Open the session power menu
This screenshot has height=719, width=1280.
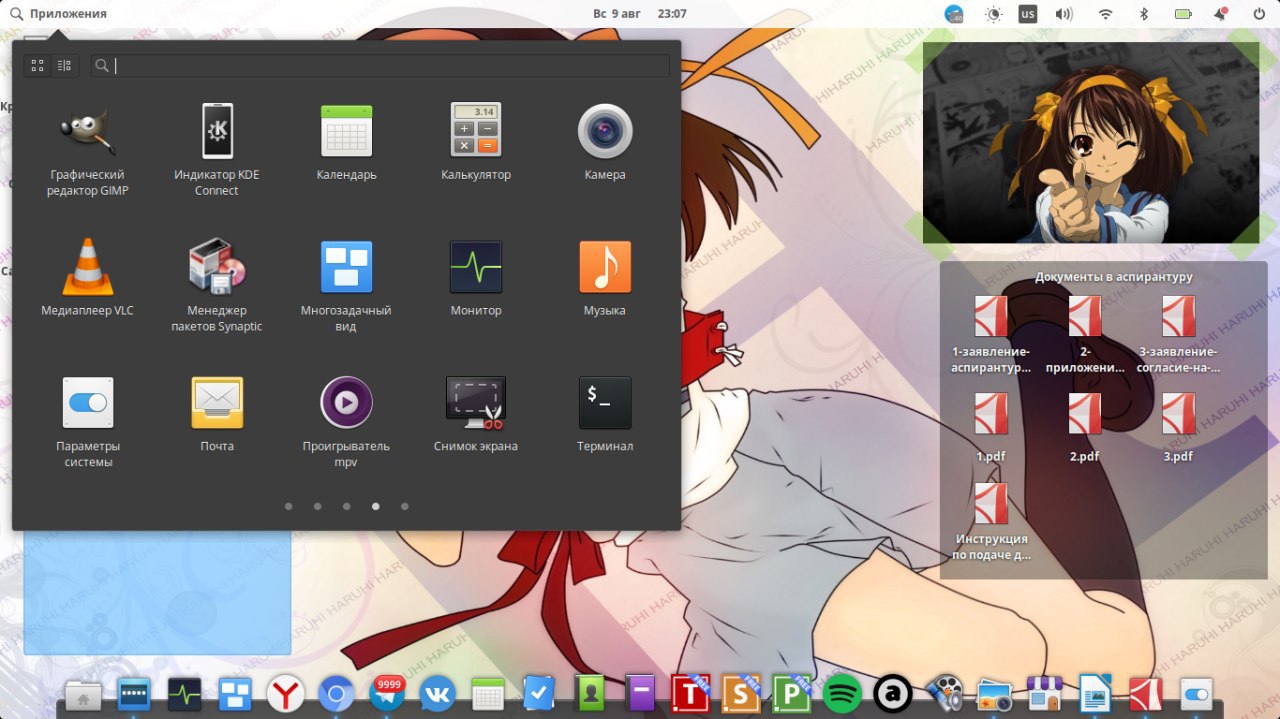point(1259,14)
